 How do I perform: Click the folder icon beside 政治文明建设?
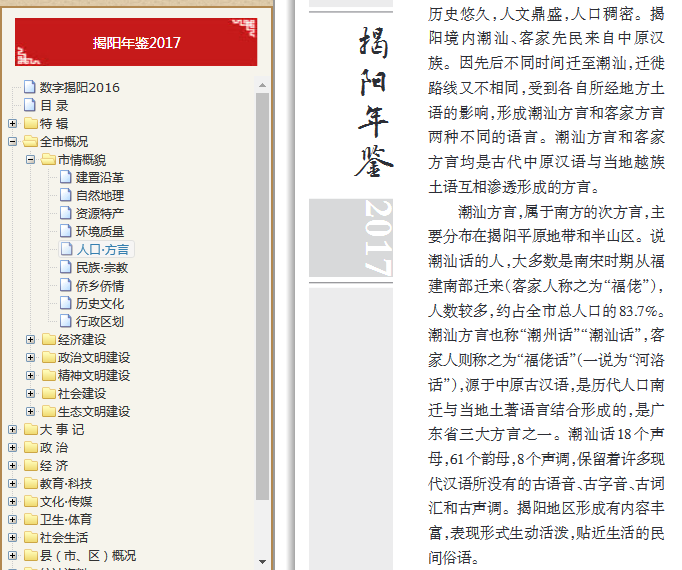49,357
